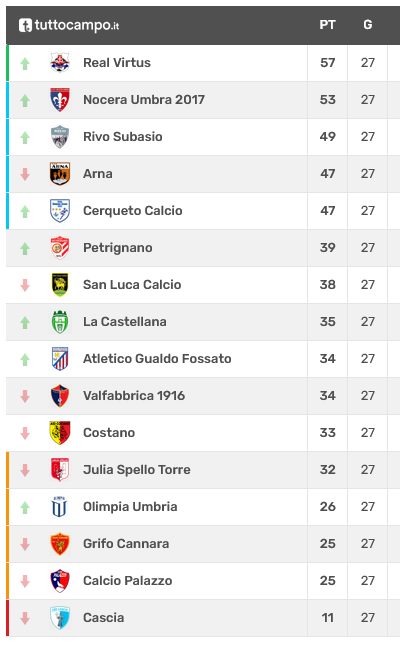
Task: Click green up arrow beside Petrignano
Action: [x=25, y=248]
